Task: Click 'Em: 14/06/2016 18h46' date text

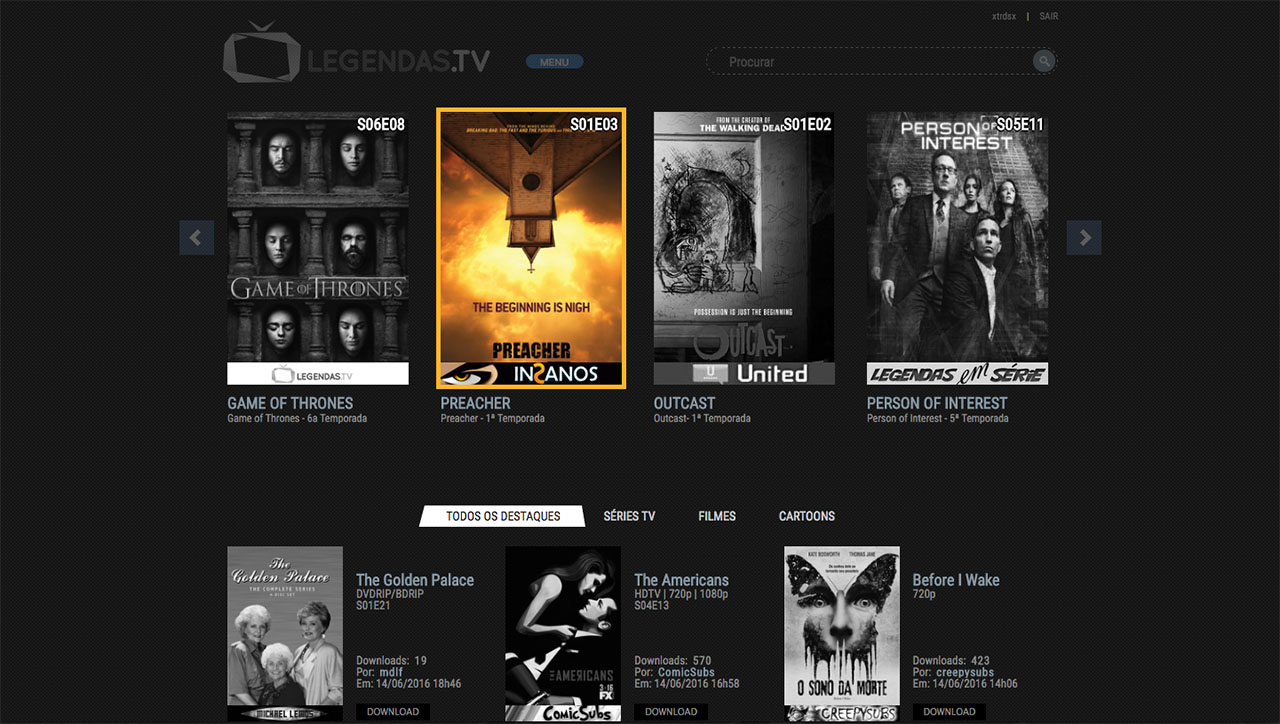Action: click(409, 684)
